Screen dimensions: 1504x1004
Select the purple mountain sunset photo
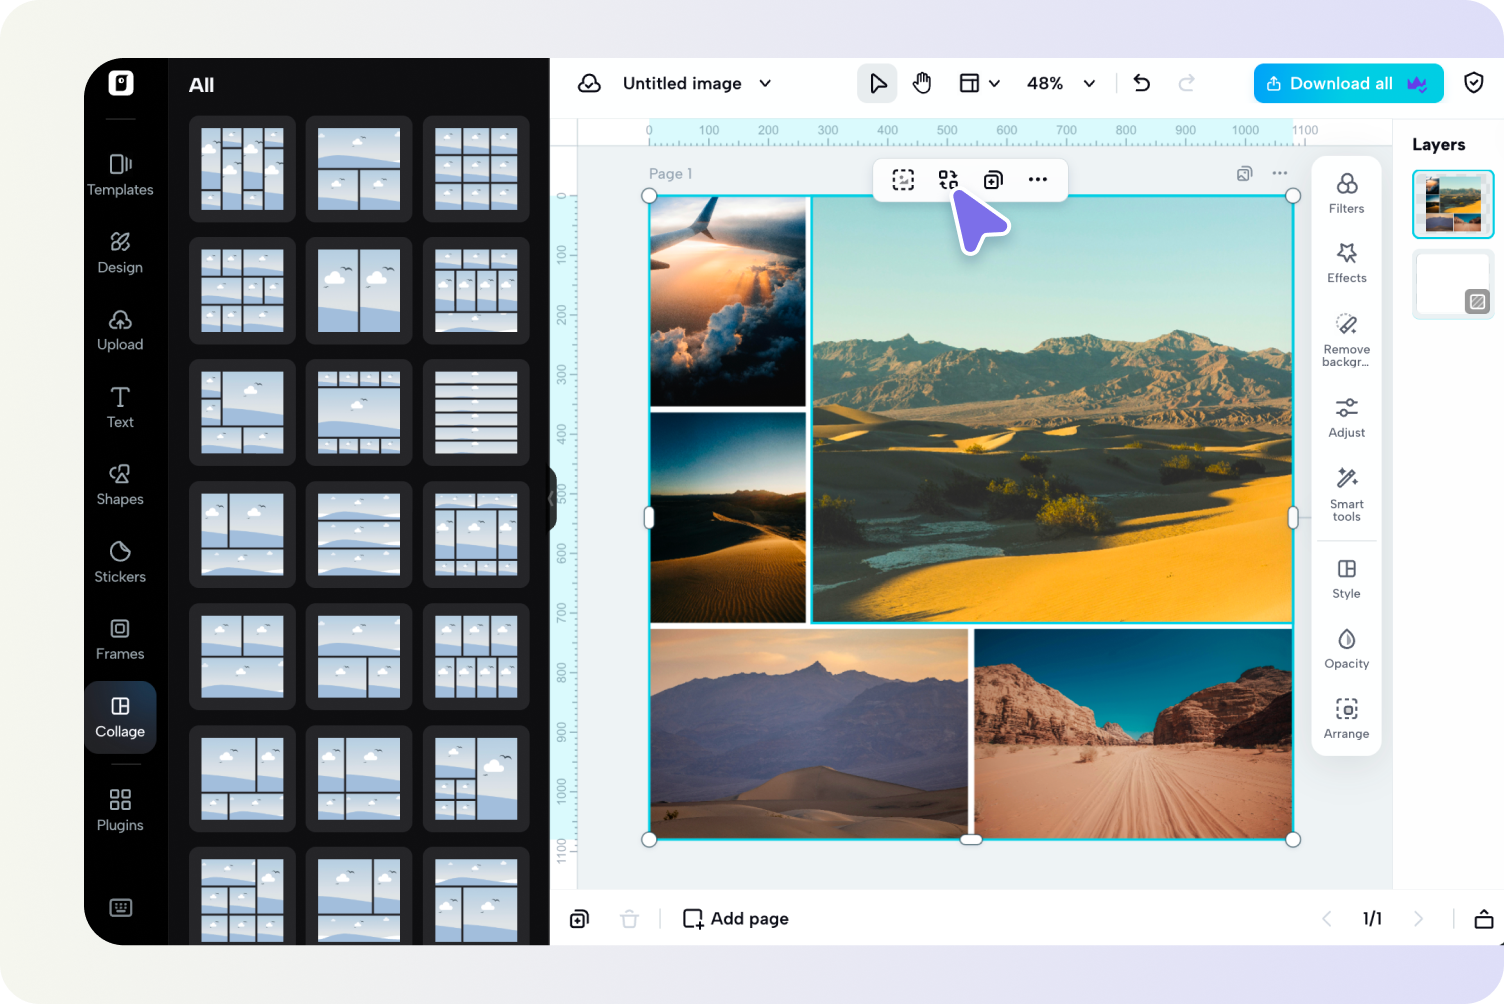809,733
